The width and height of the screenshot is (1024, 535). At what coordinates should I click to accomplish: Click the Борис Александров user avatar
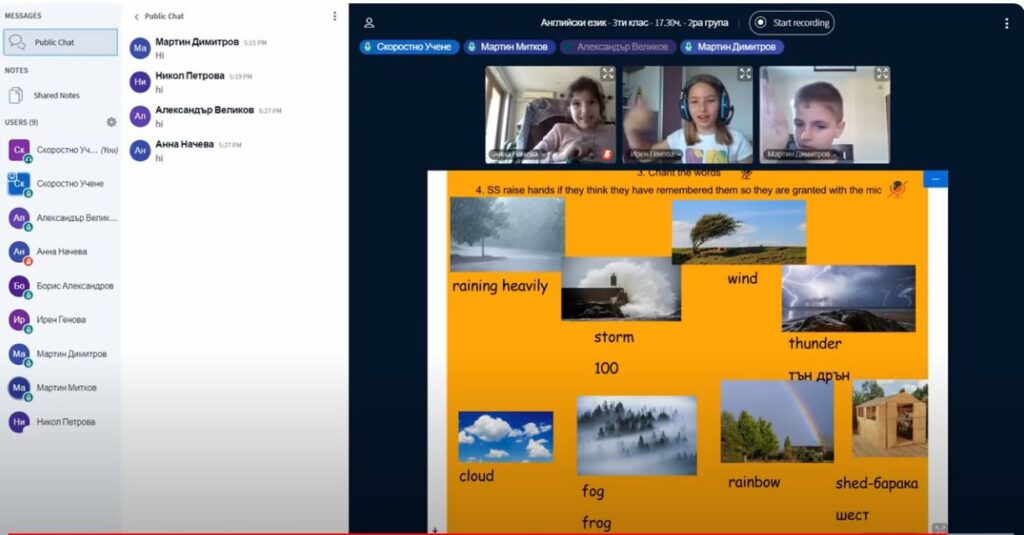point(19,286)
